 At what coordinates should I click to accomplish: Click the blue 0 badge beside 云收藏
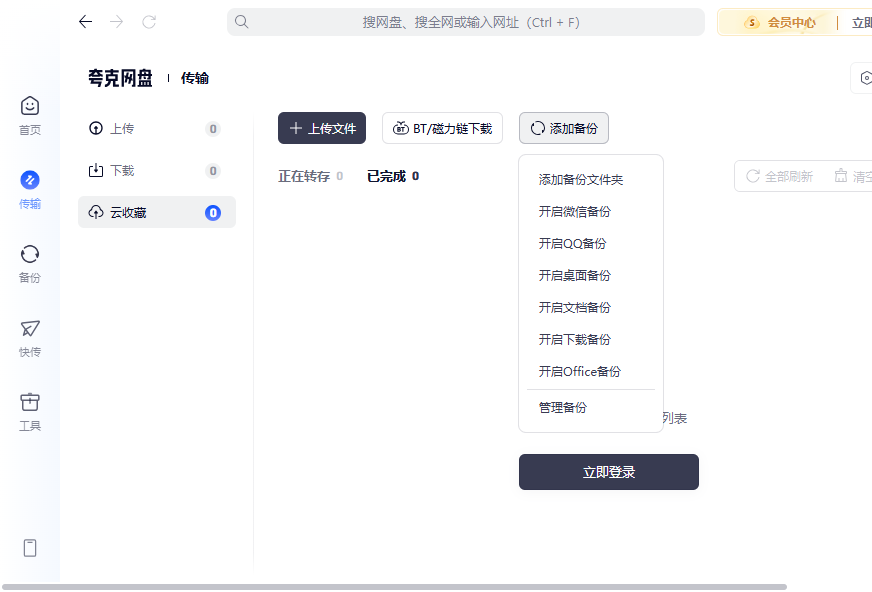212,212
